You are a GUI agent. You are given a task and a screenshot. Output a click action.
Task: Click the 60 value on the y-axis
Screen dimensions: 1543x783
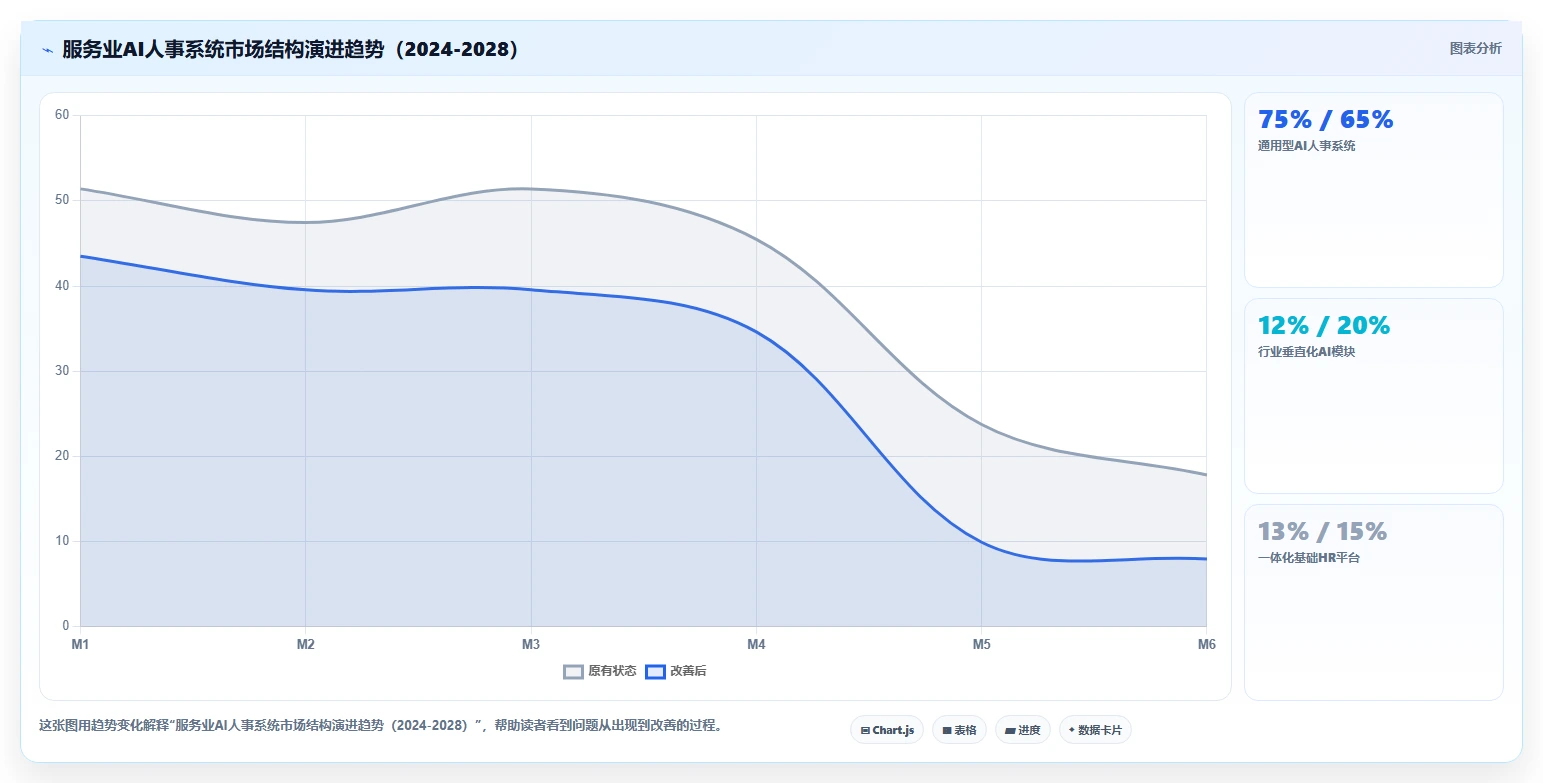62,115
